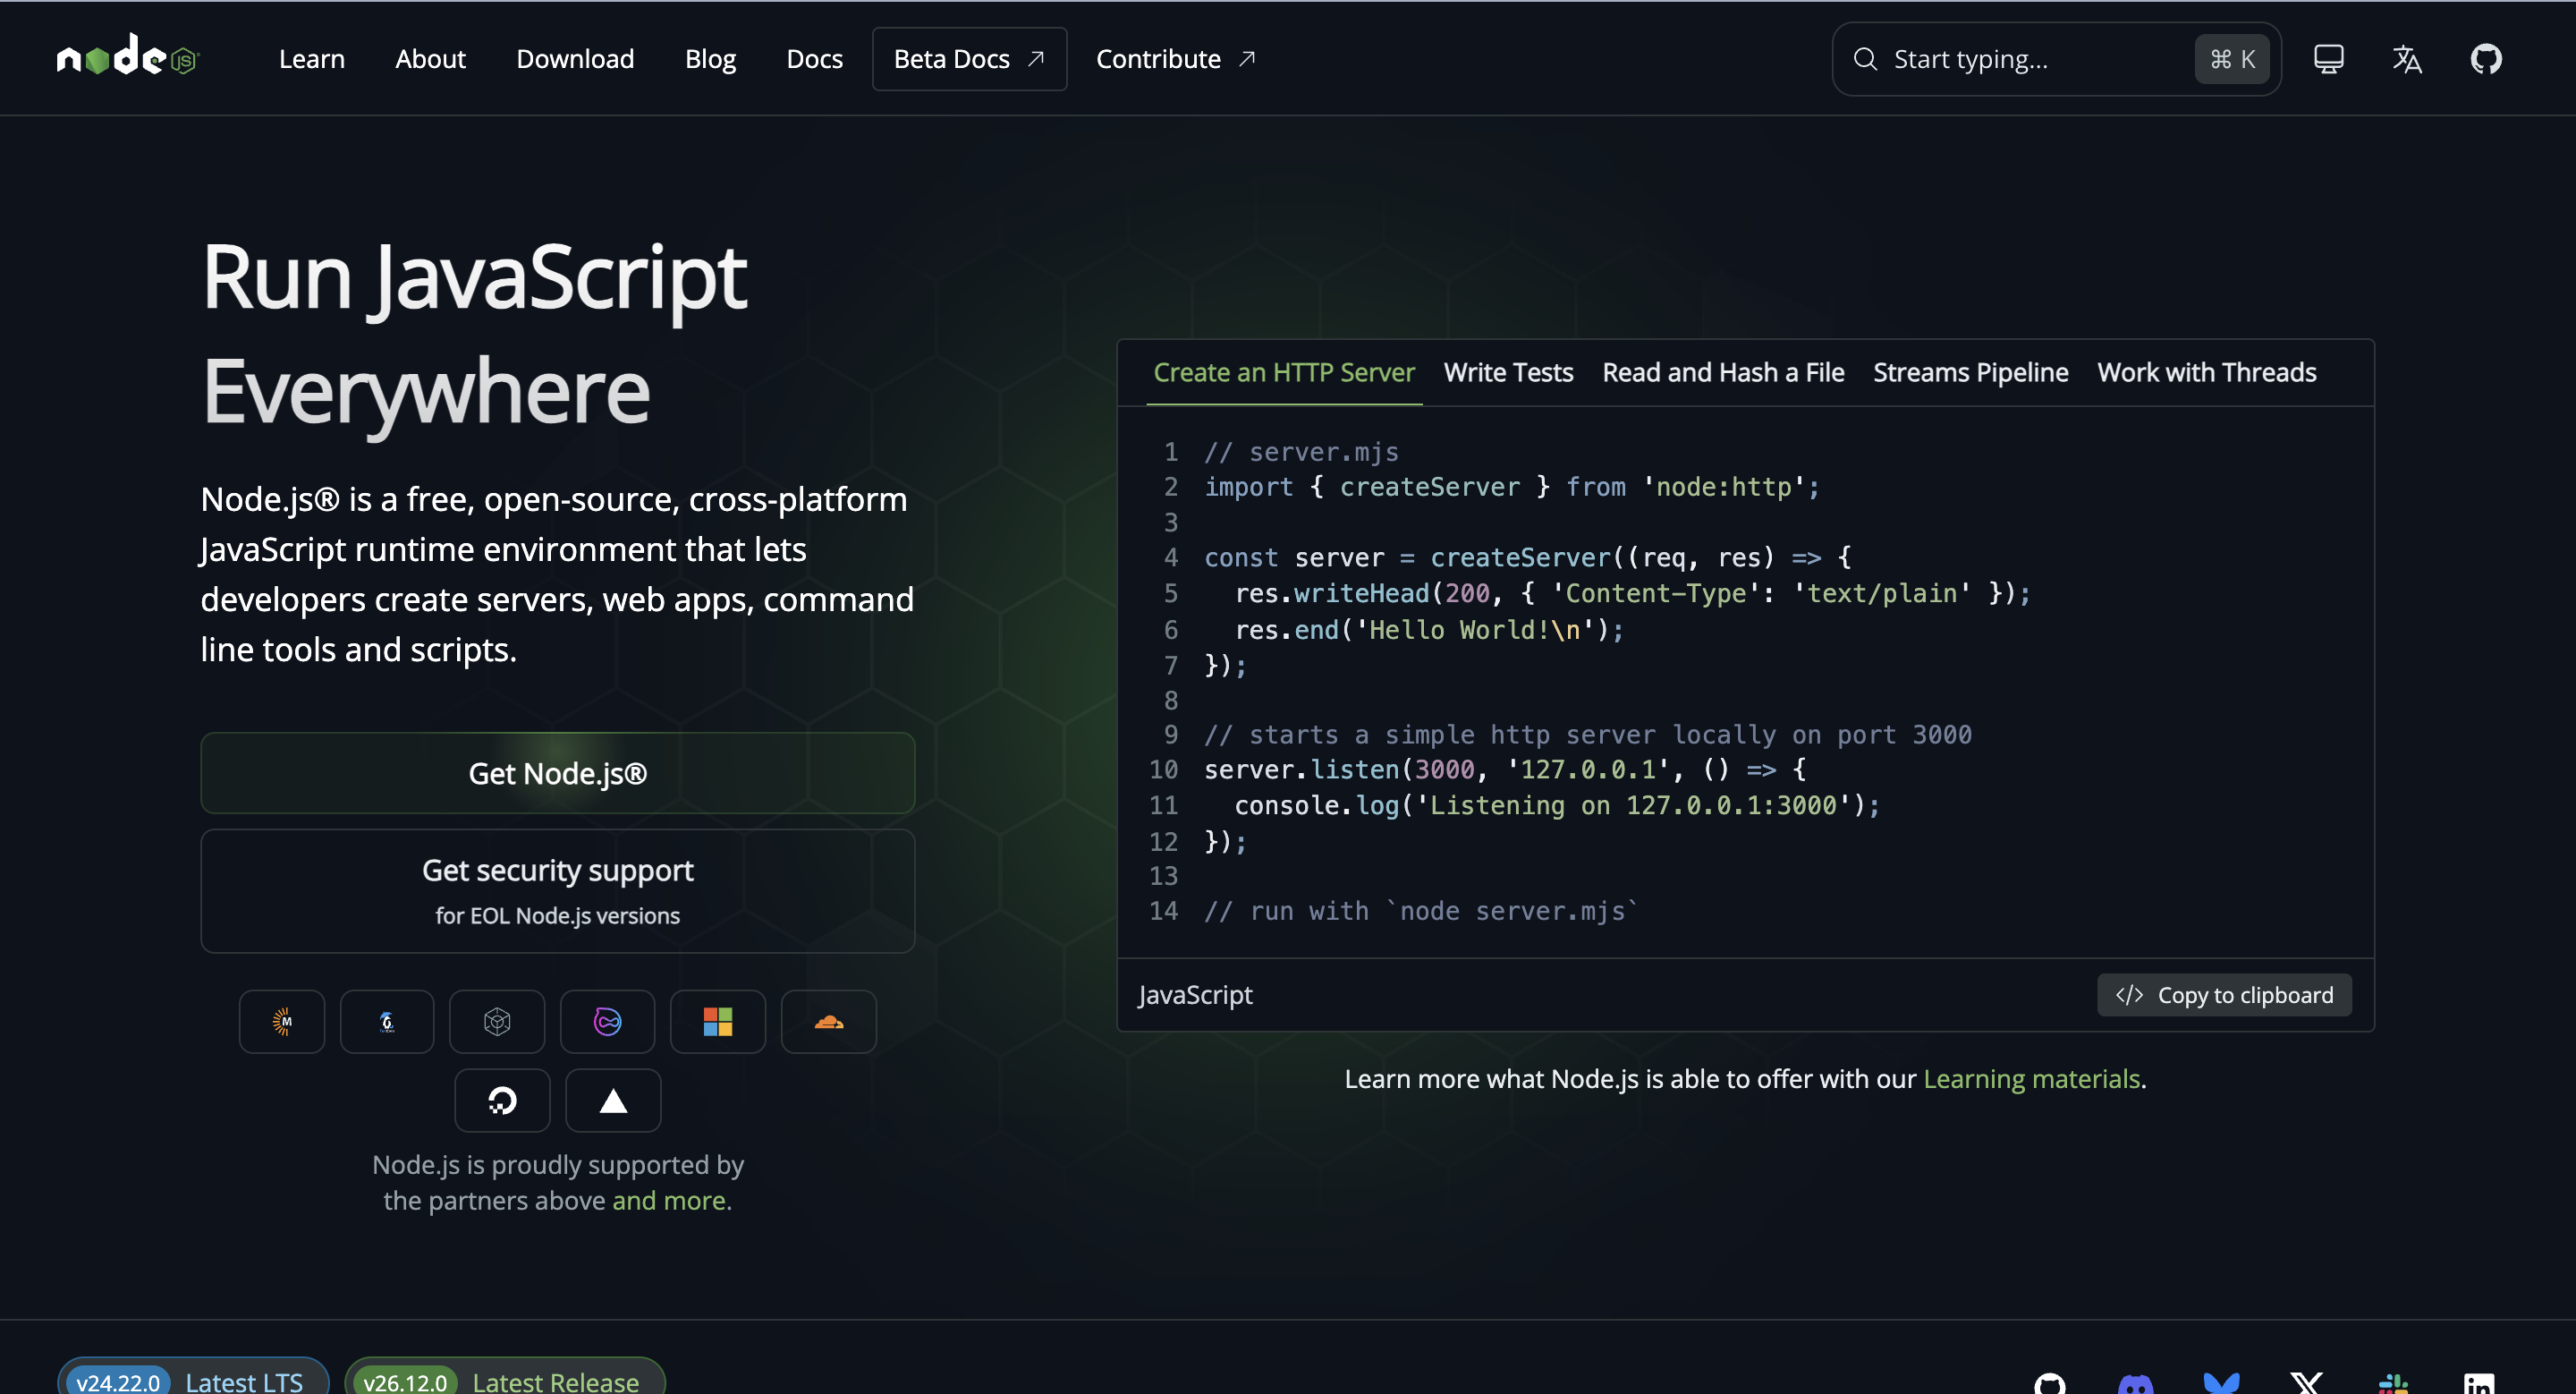Open Beta Docs external link
This screenshot has height=1394, width=2576.
(969, 59)
